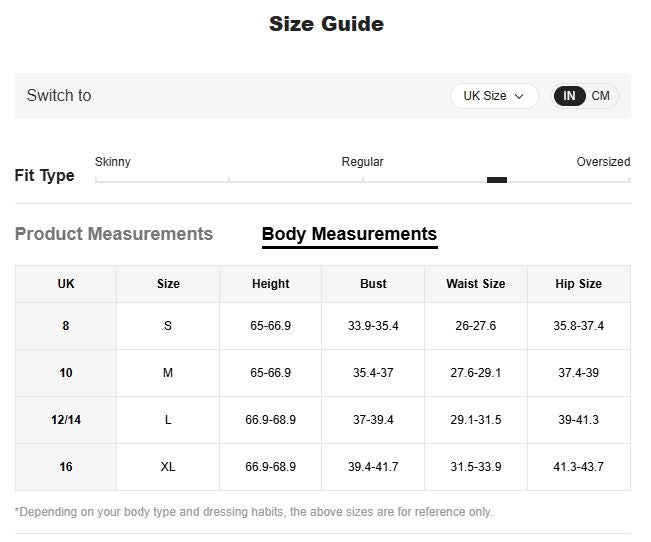Click the chevron arrow beside UK Size

519,96
